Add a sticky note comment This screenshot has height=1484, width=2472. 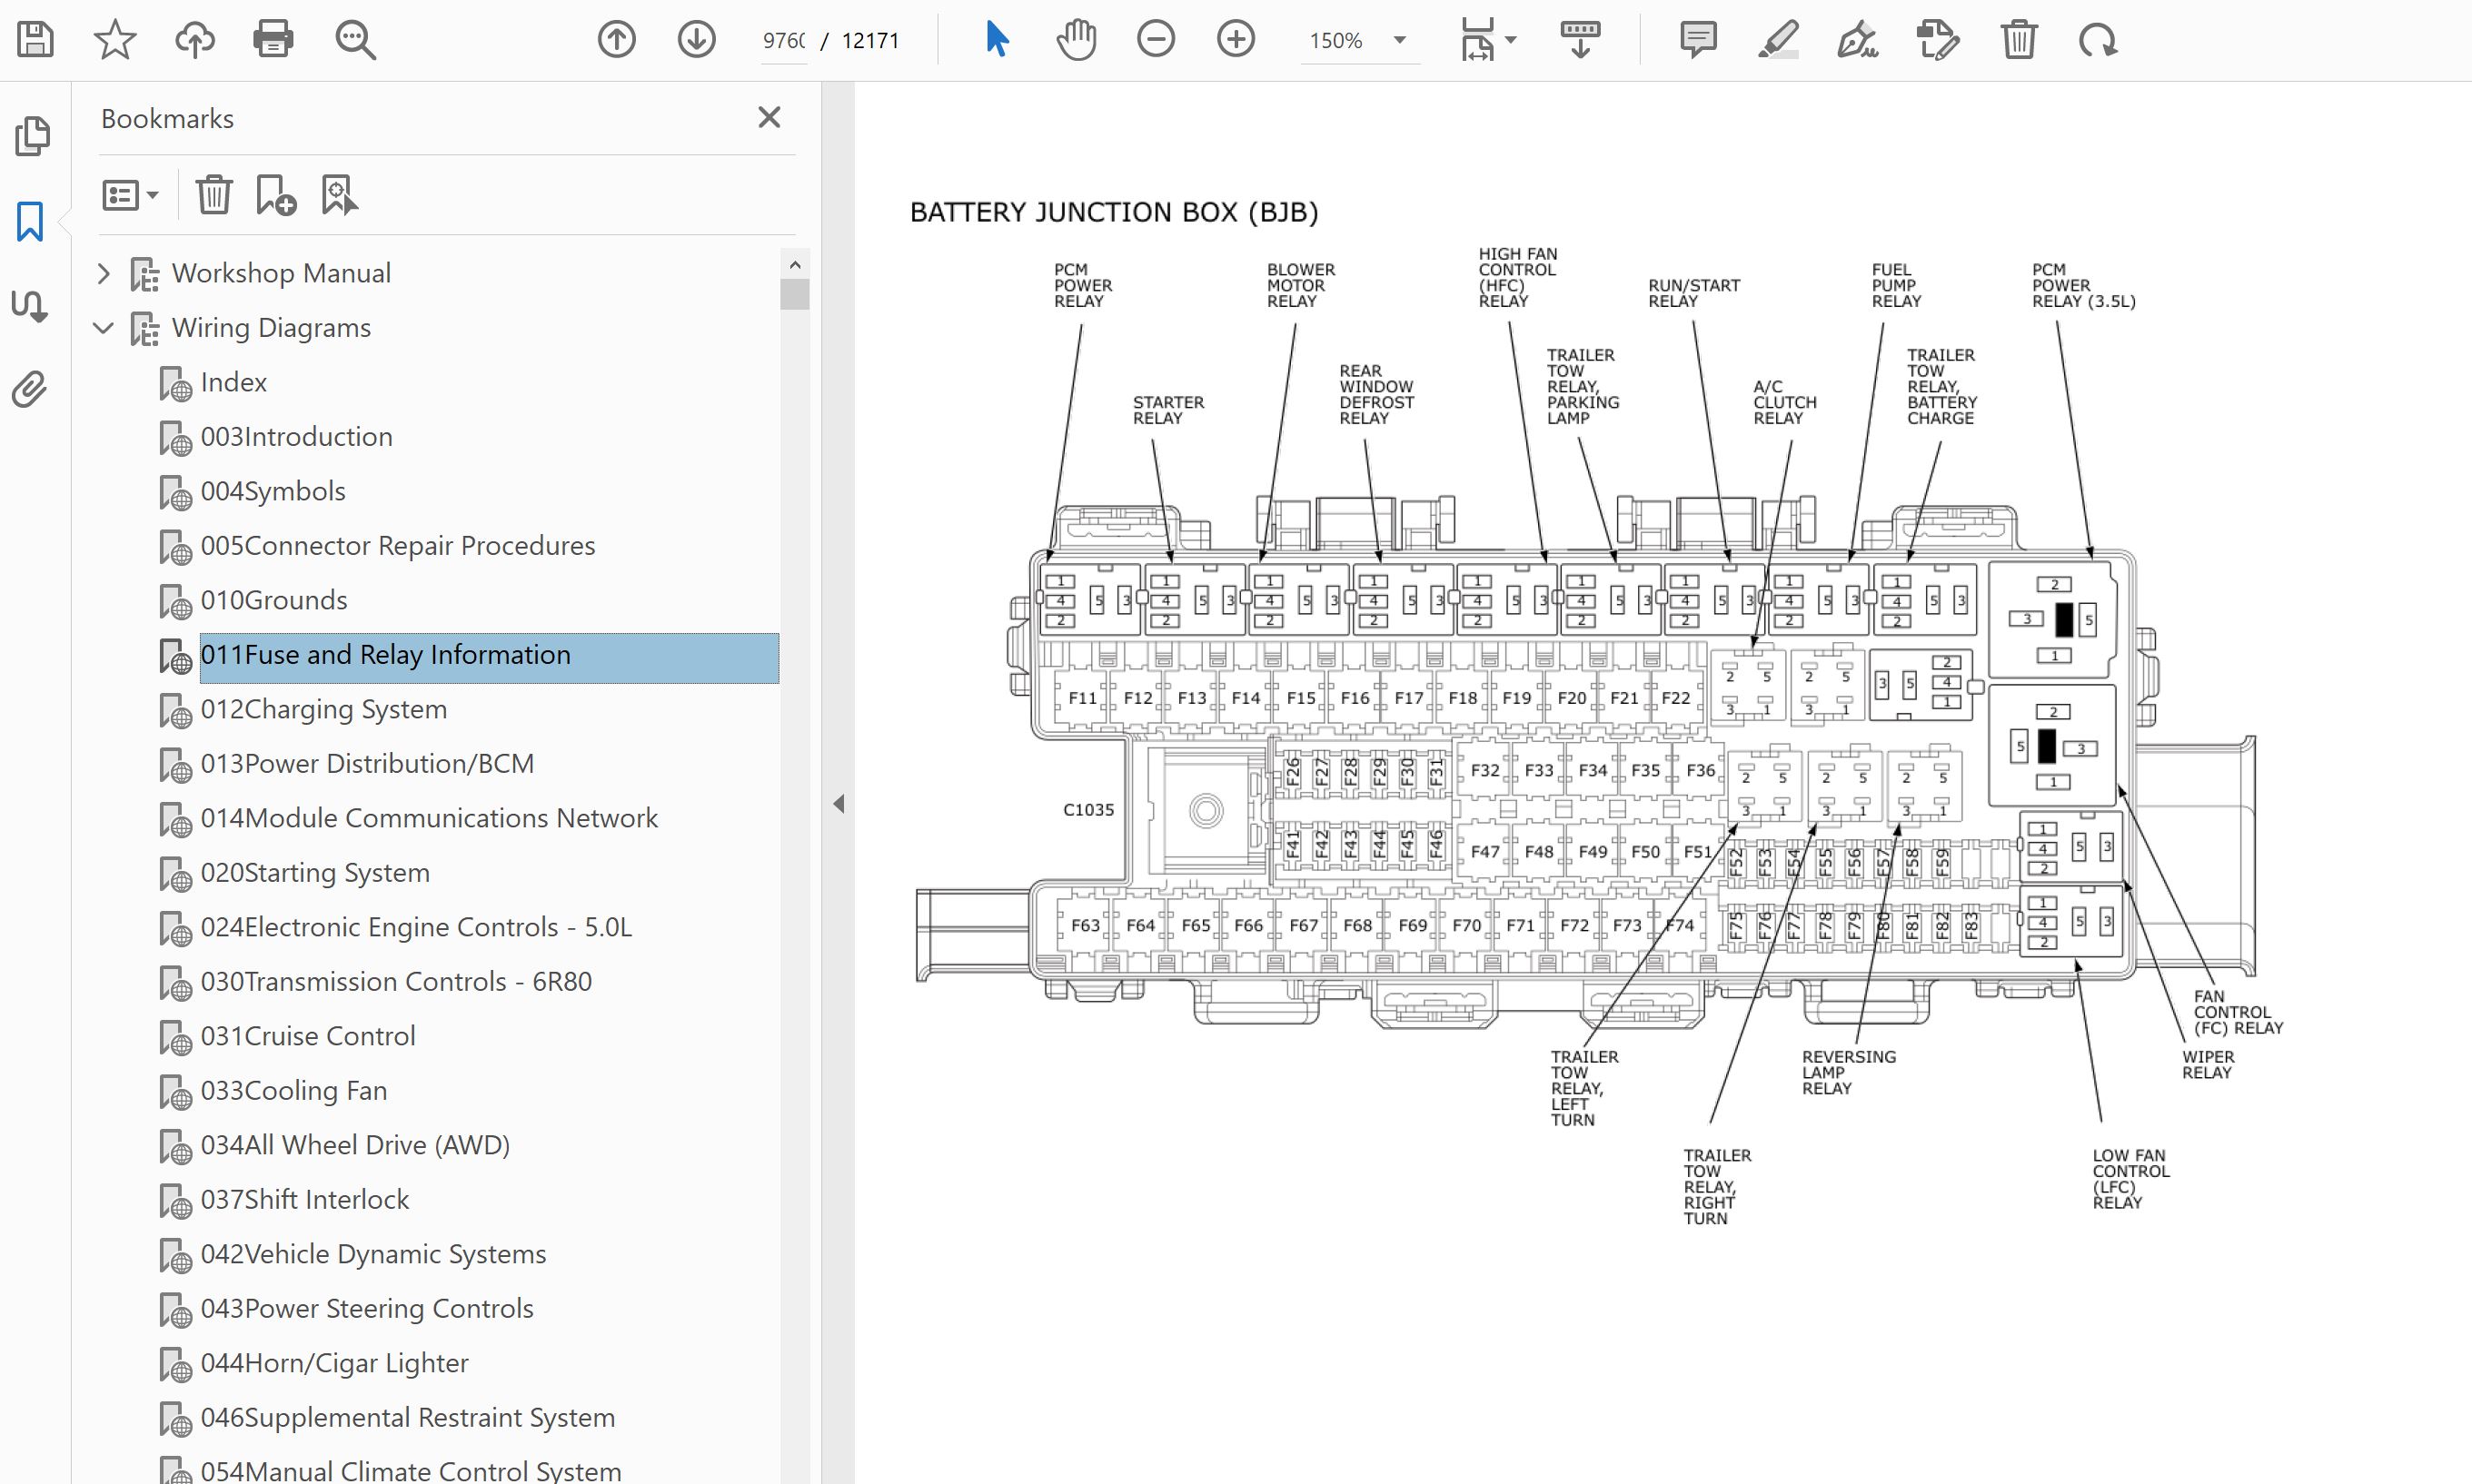pos(1698,40)
